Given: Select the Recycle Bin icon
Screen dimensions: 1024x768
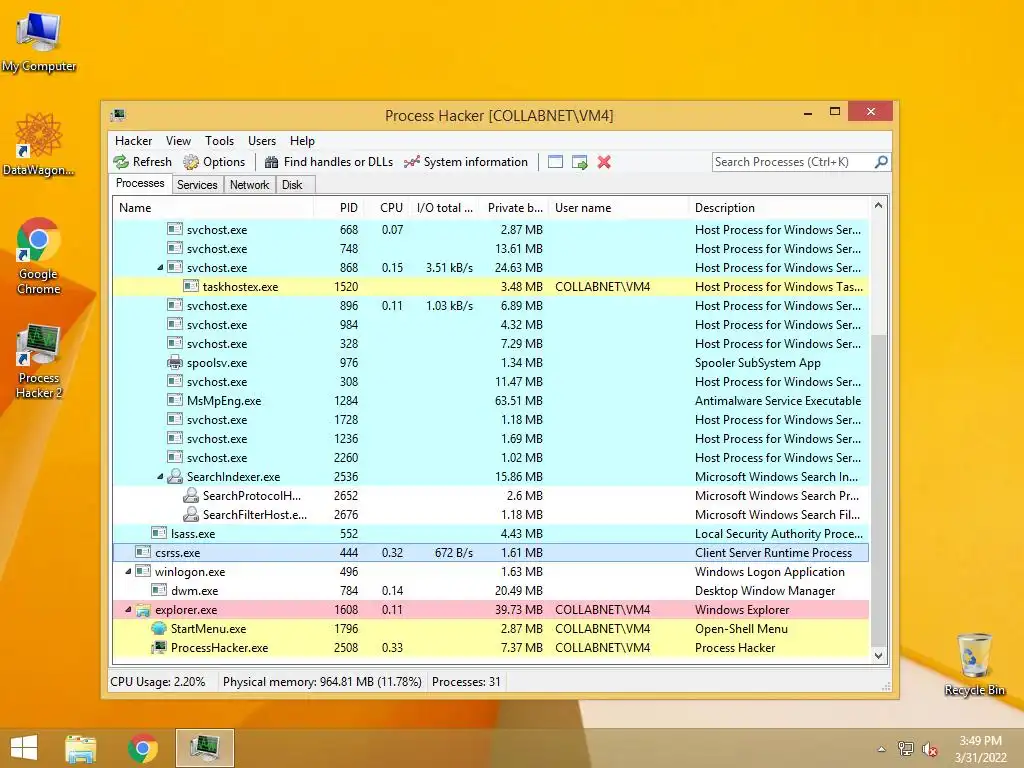Looking at the screenshot, I should click(x=974, y=664).
